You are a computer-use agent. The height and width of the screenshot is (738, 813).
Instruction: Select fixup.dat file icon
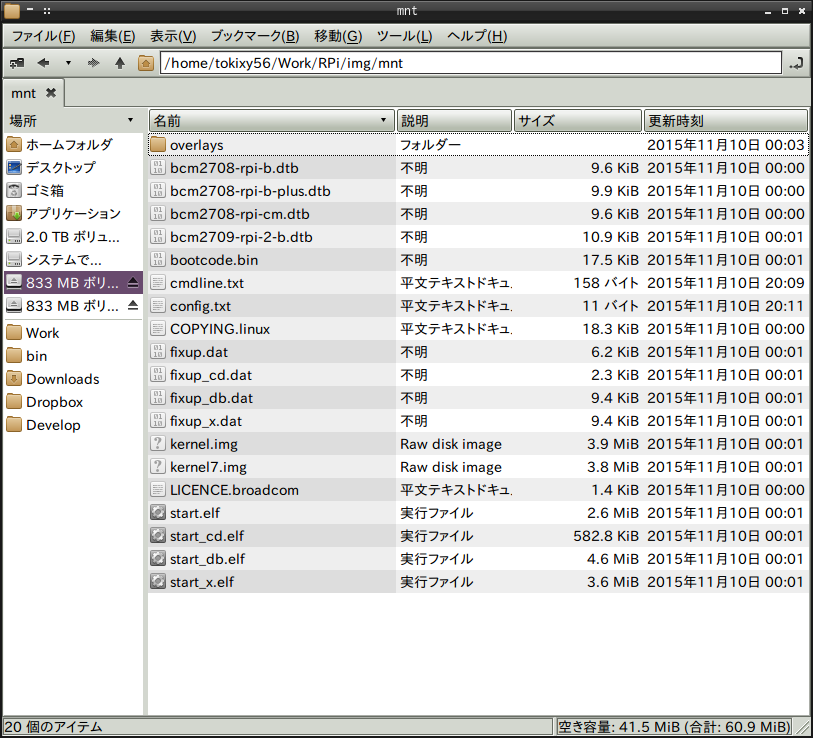pos(158,352)
